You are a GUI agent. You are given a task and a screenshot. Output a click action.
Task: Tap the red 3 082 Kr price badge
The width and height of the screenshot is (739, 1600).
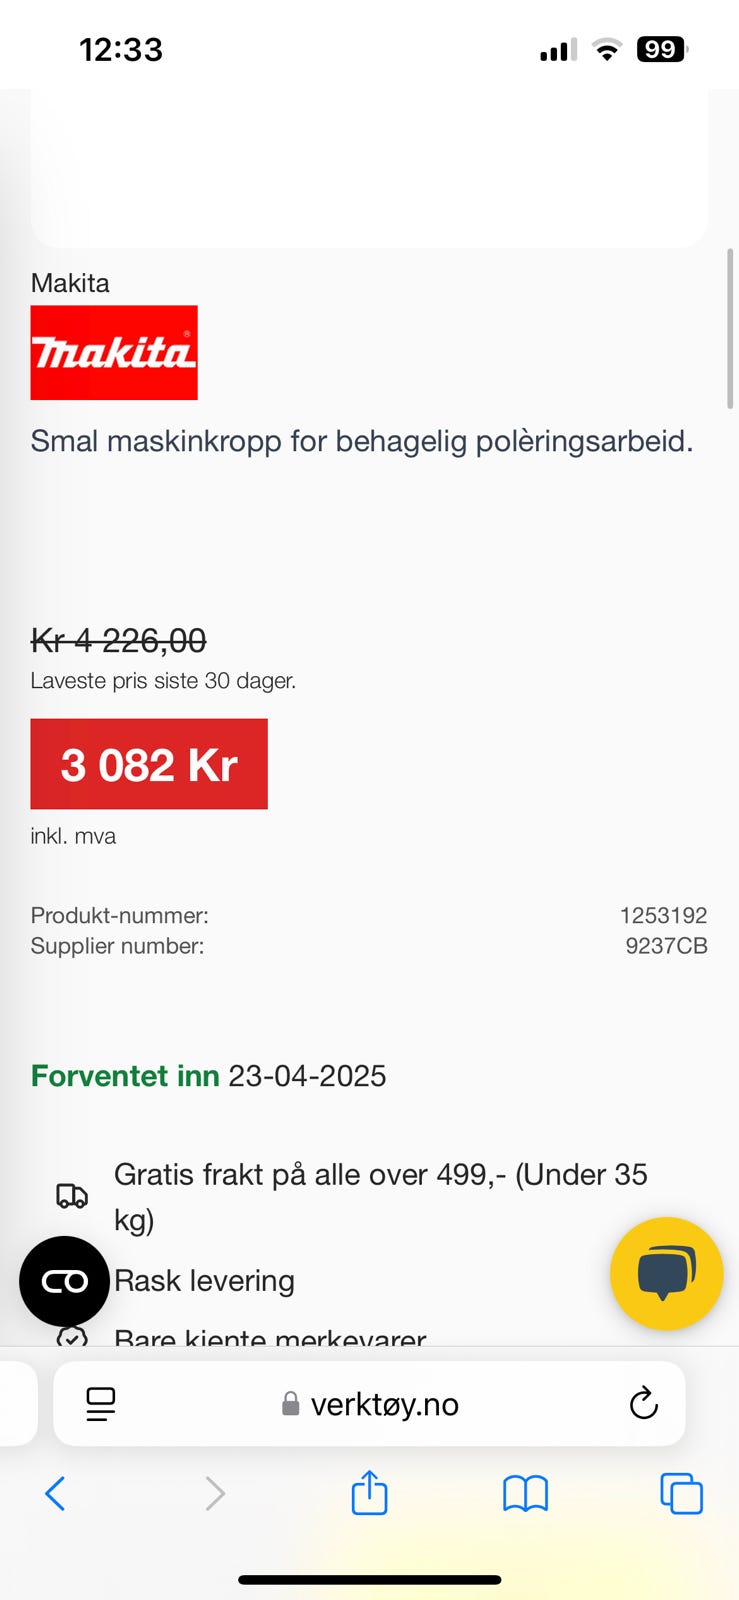[x=149, y=764]
